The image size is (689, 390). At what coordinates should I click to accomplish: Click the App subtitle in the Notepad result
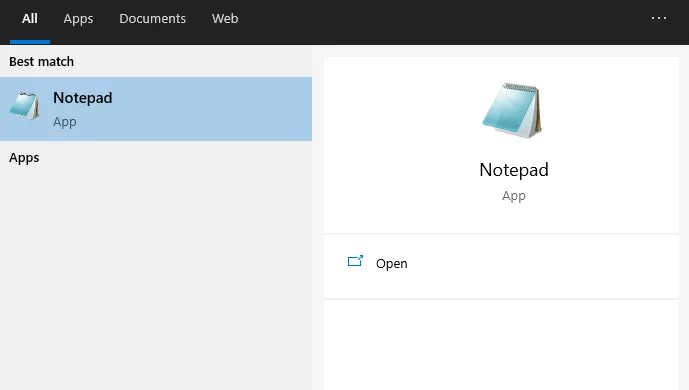(x=65, y=122)
